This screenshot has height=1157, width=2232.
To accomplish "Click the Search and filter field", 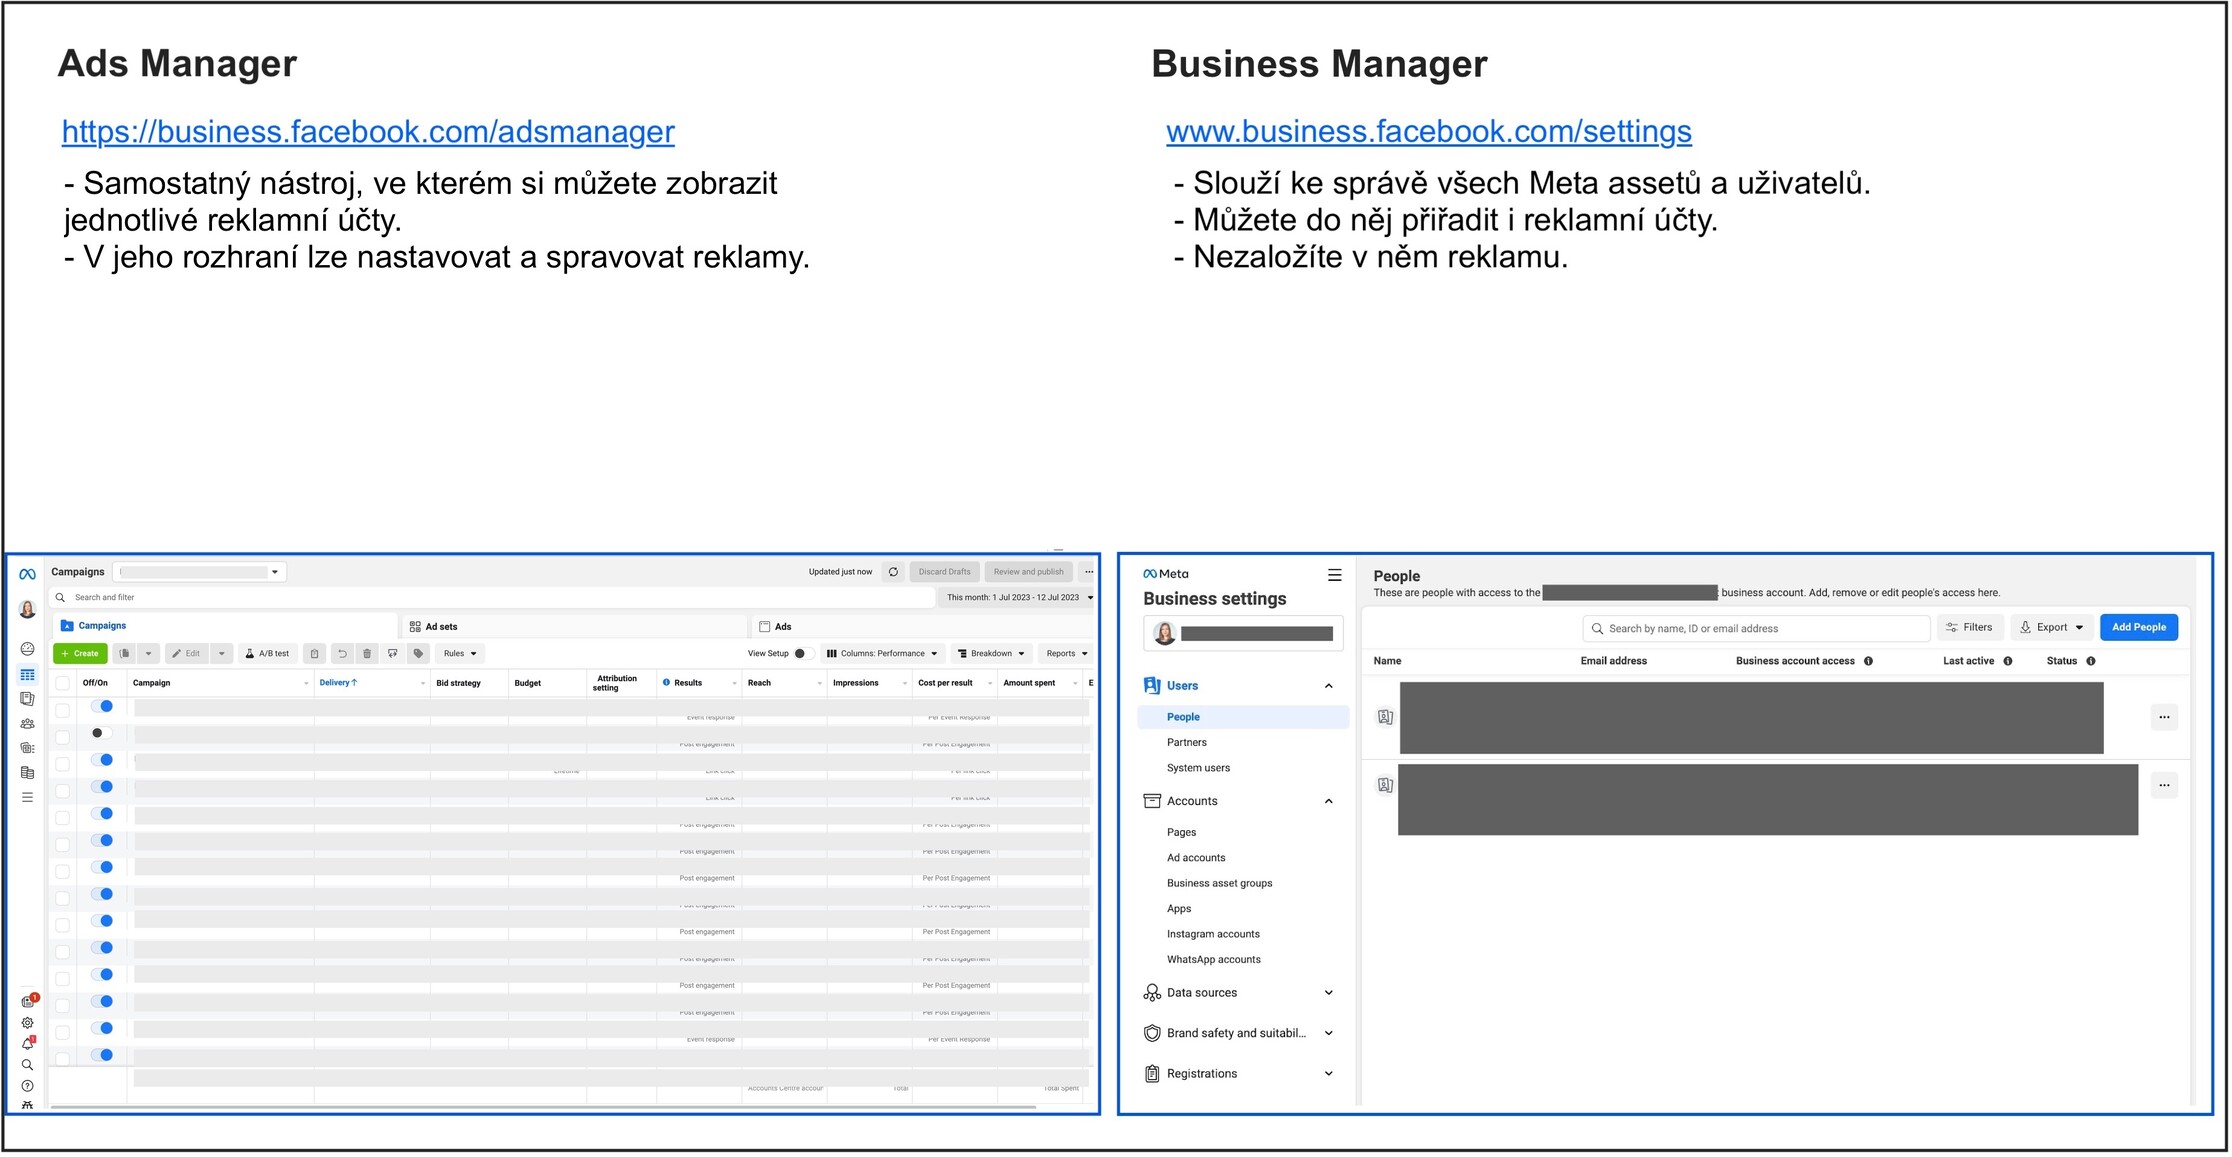I will click(492, 598).
